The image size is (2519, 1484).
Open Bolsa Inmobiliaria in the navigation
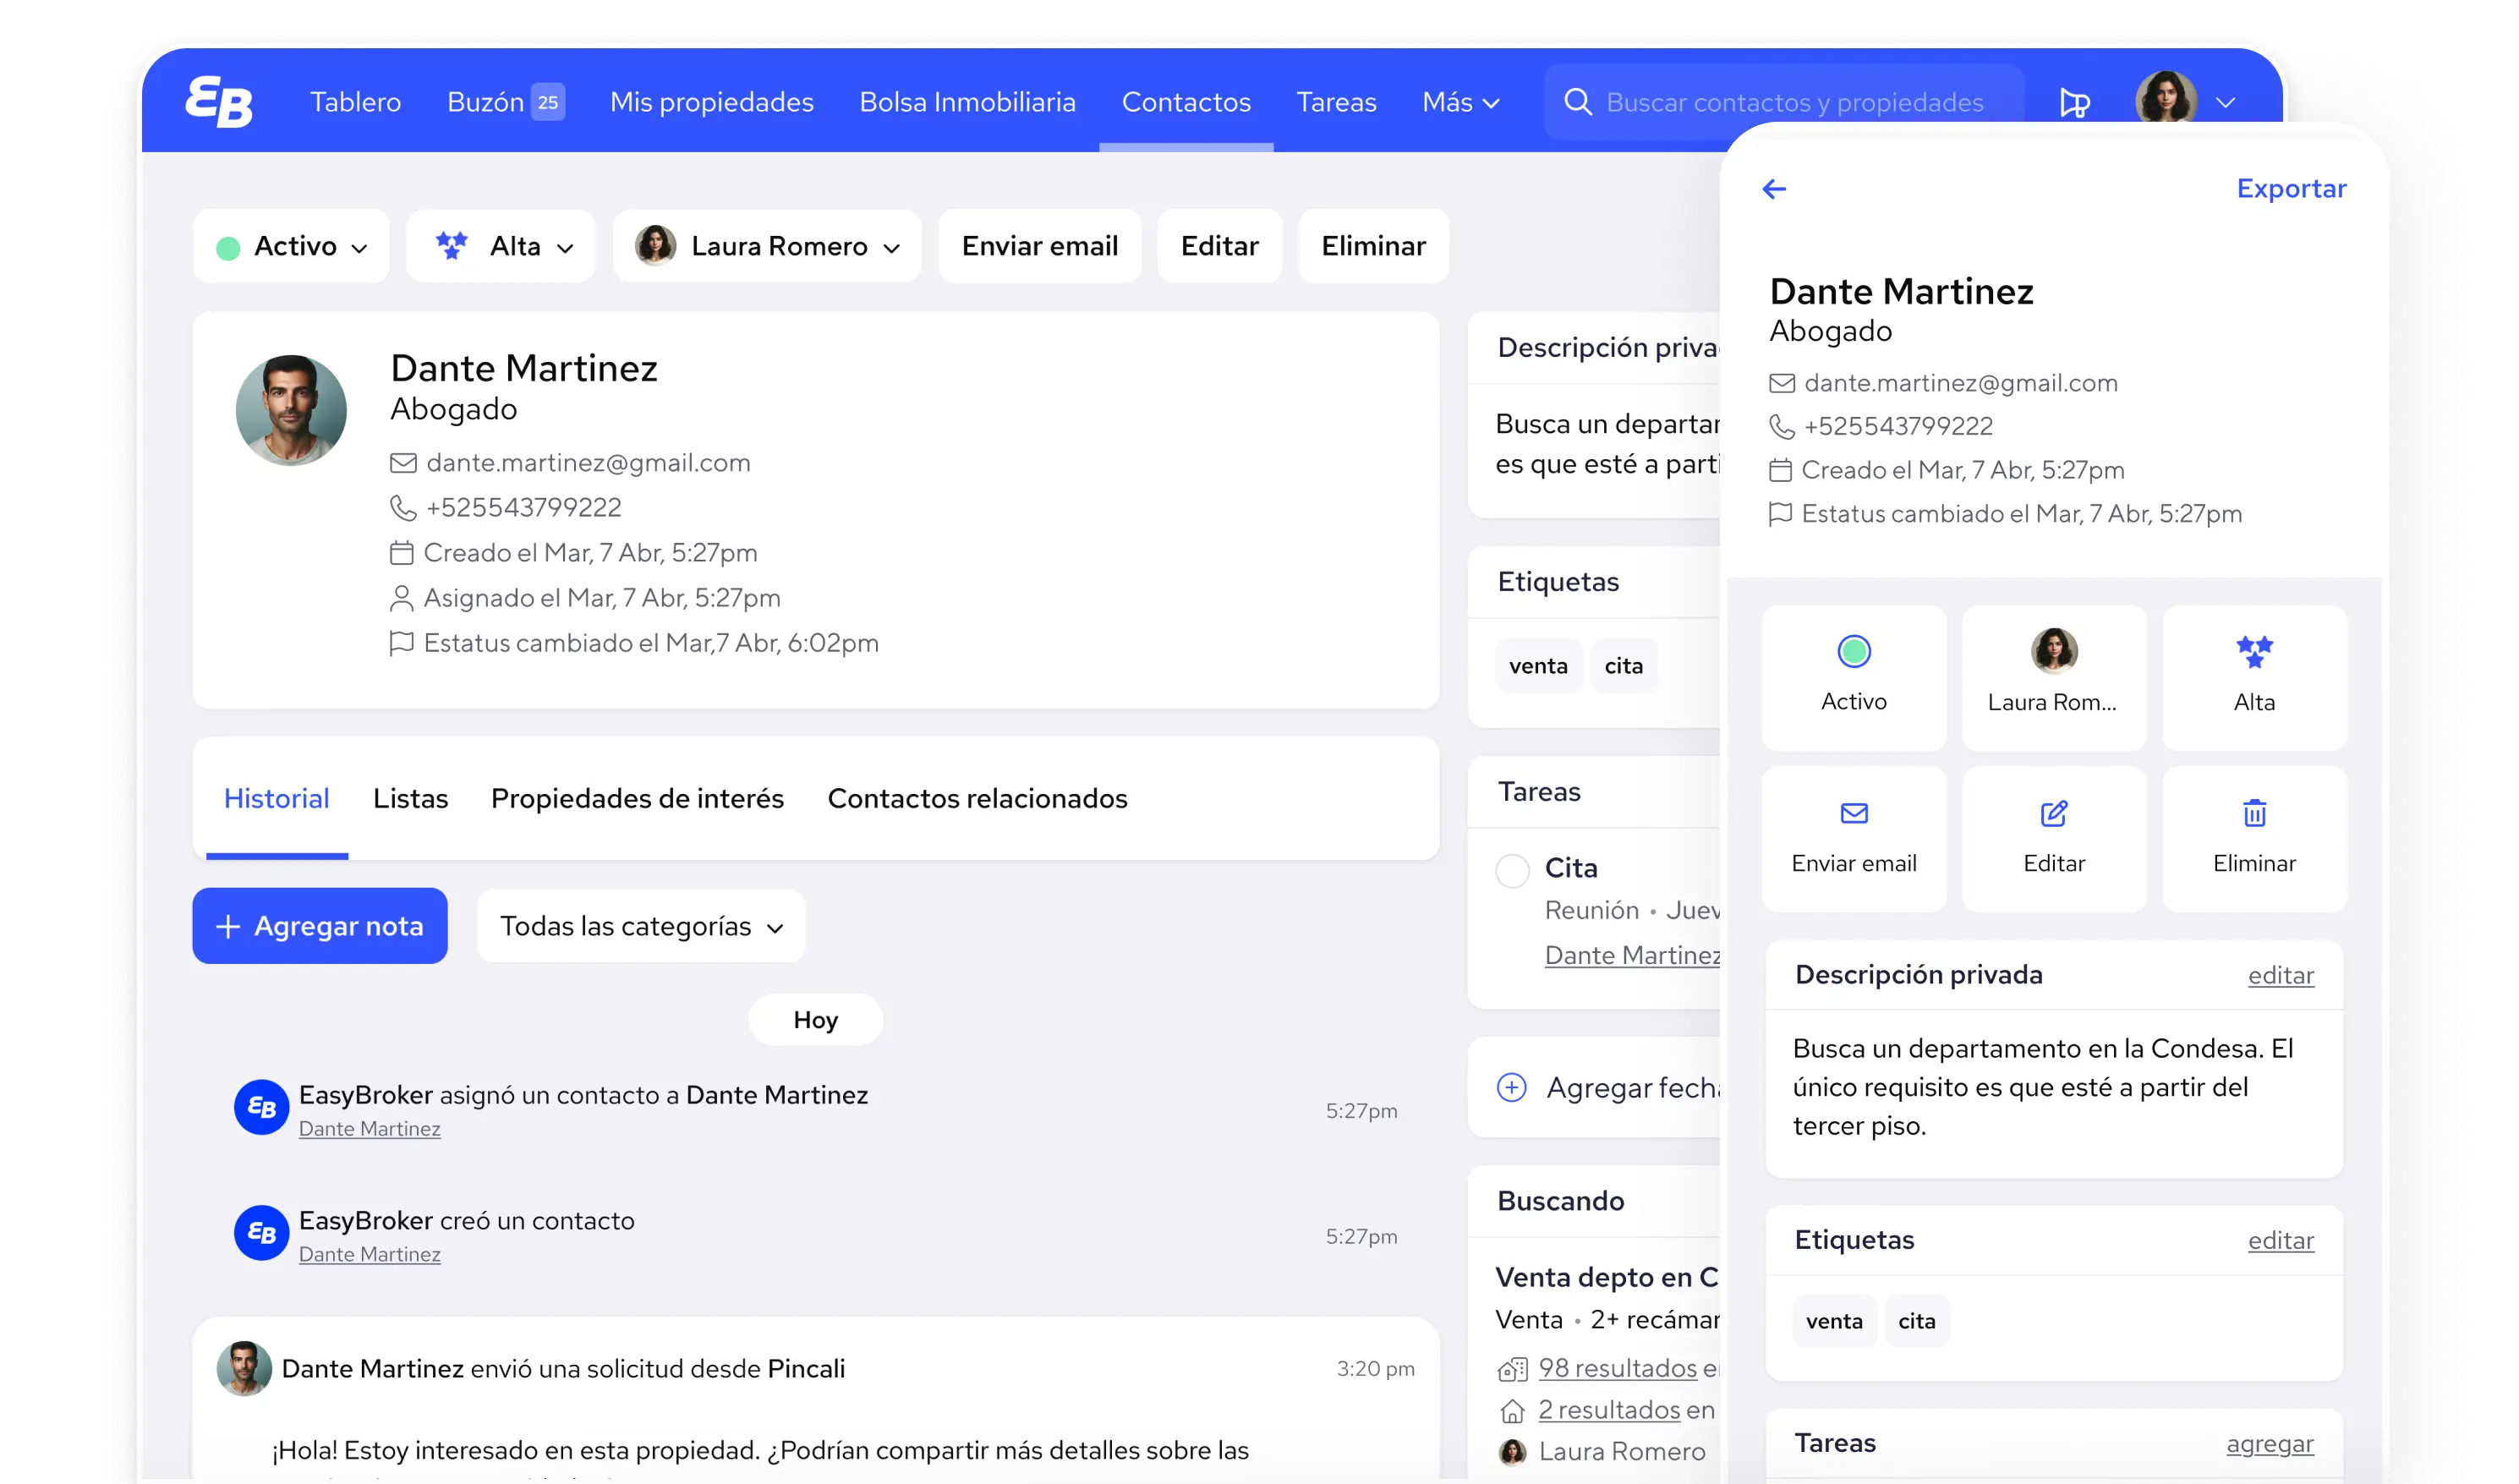967,102
